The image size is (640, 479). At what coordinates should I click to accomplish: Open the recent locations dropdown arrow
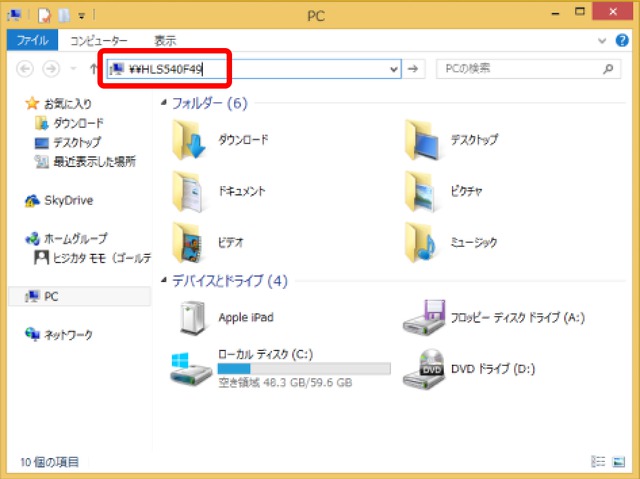click(73, 69)
